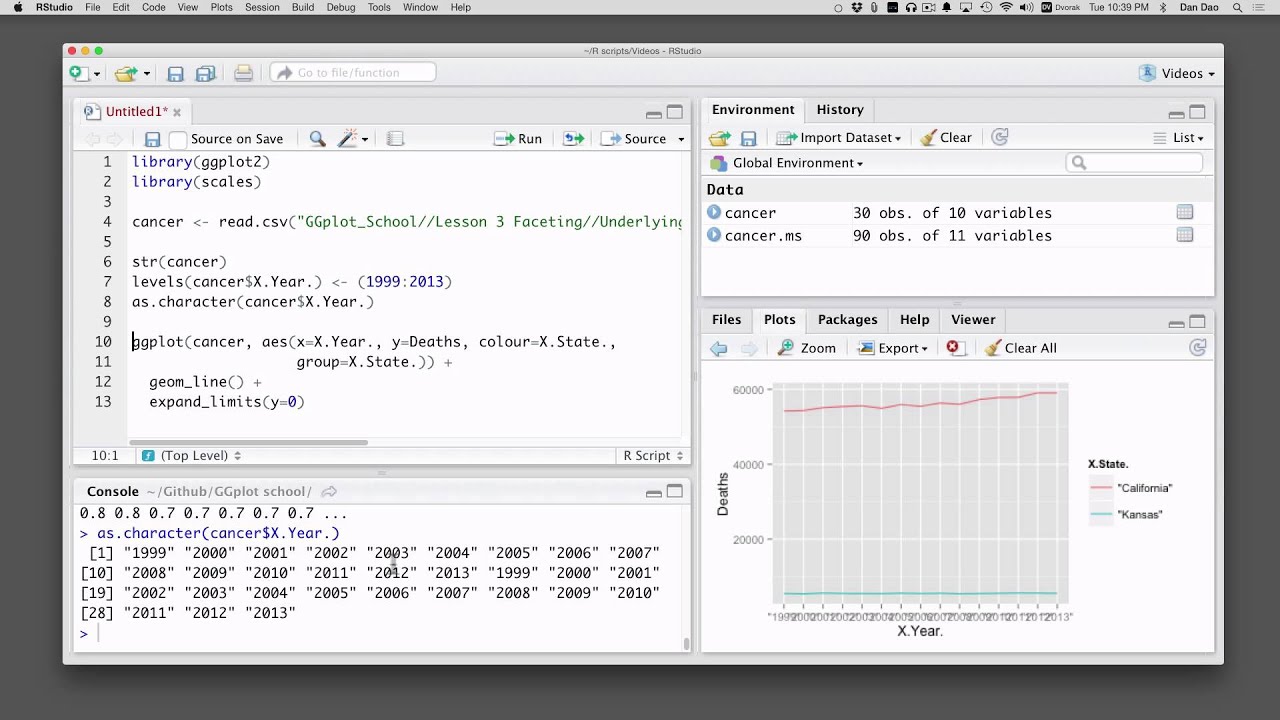Image resolution: width=1280 pixels, height=720 pixels.
Task: Click the Source button
Action: click(634, 139)
